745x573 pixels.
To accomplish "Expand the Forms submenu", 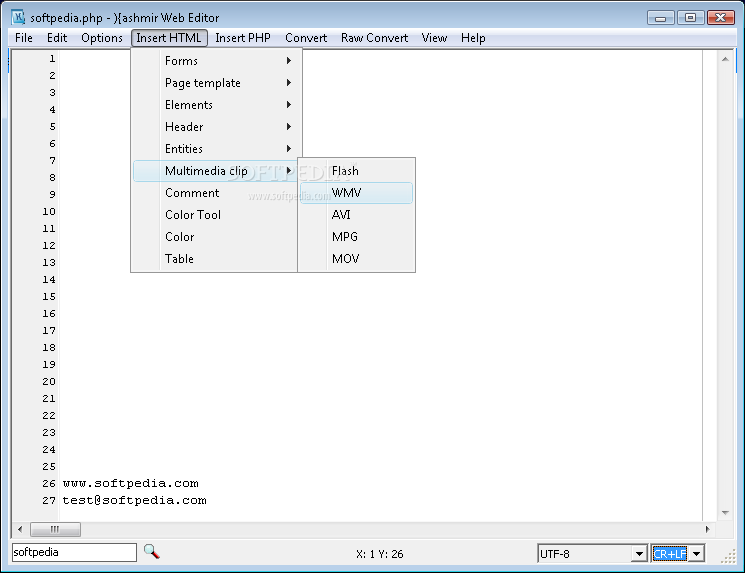I will [x=217, y=61].
